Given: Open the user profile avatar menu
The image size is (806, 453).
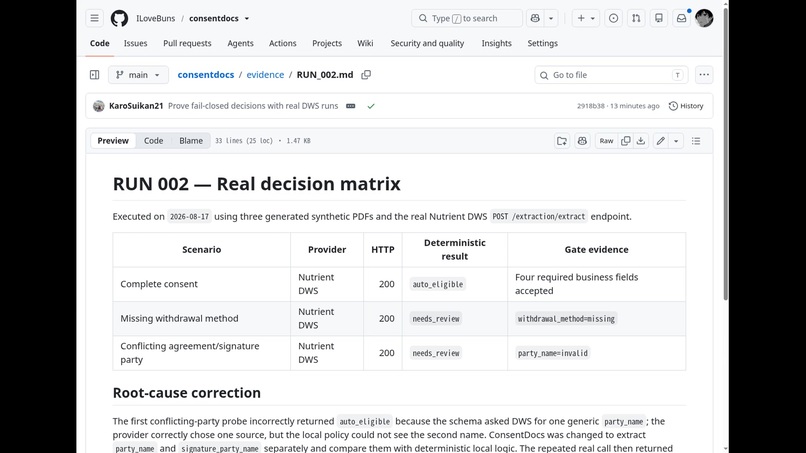Looking at the screenshot, I should point(704,19).
